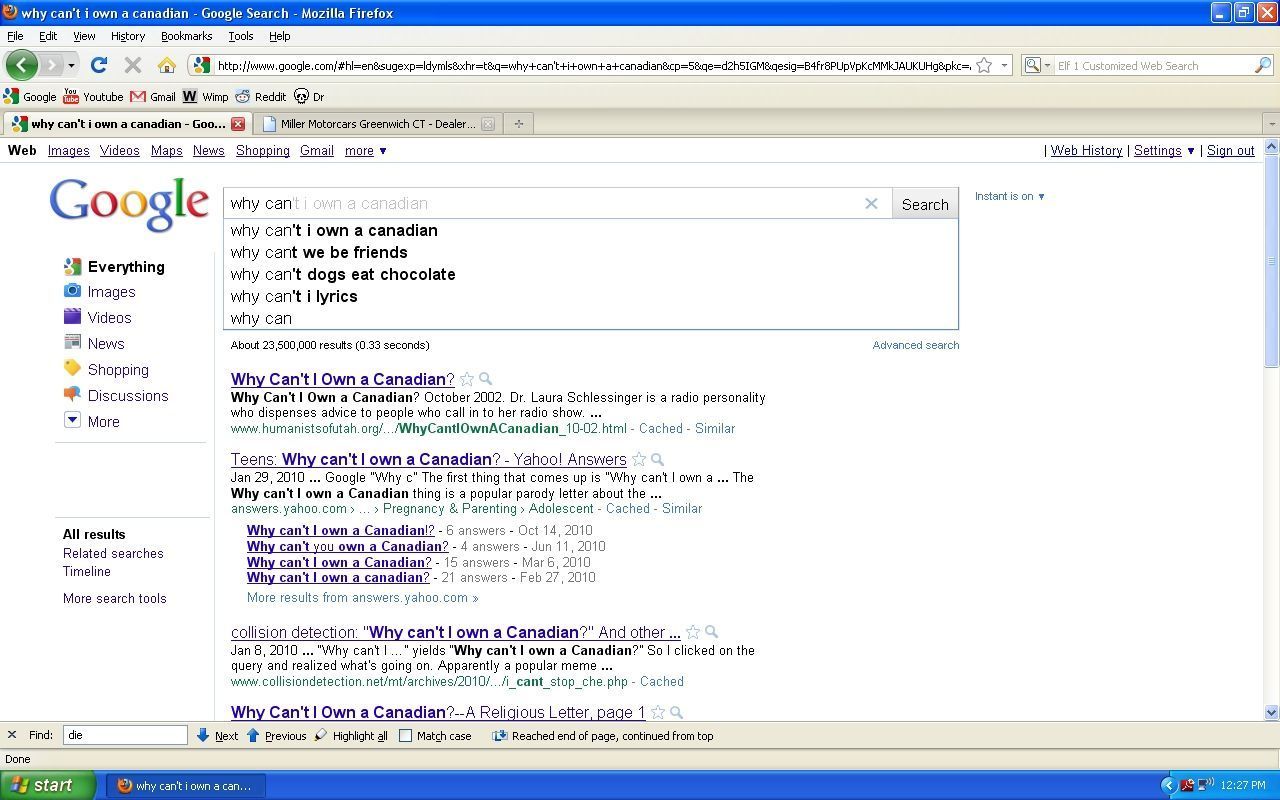Star the collision detection result
This screenshot has height=800, width=1280.
(x=692, y=632)
